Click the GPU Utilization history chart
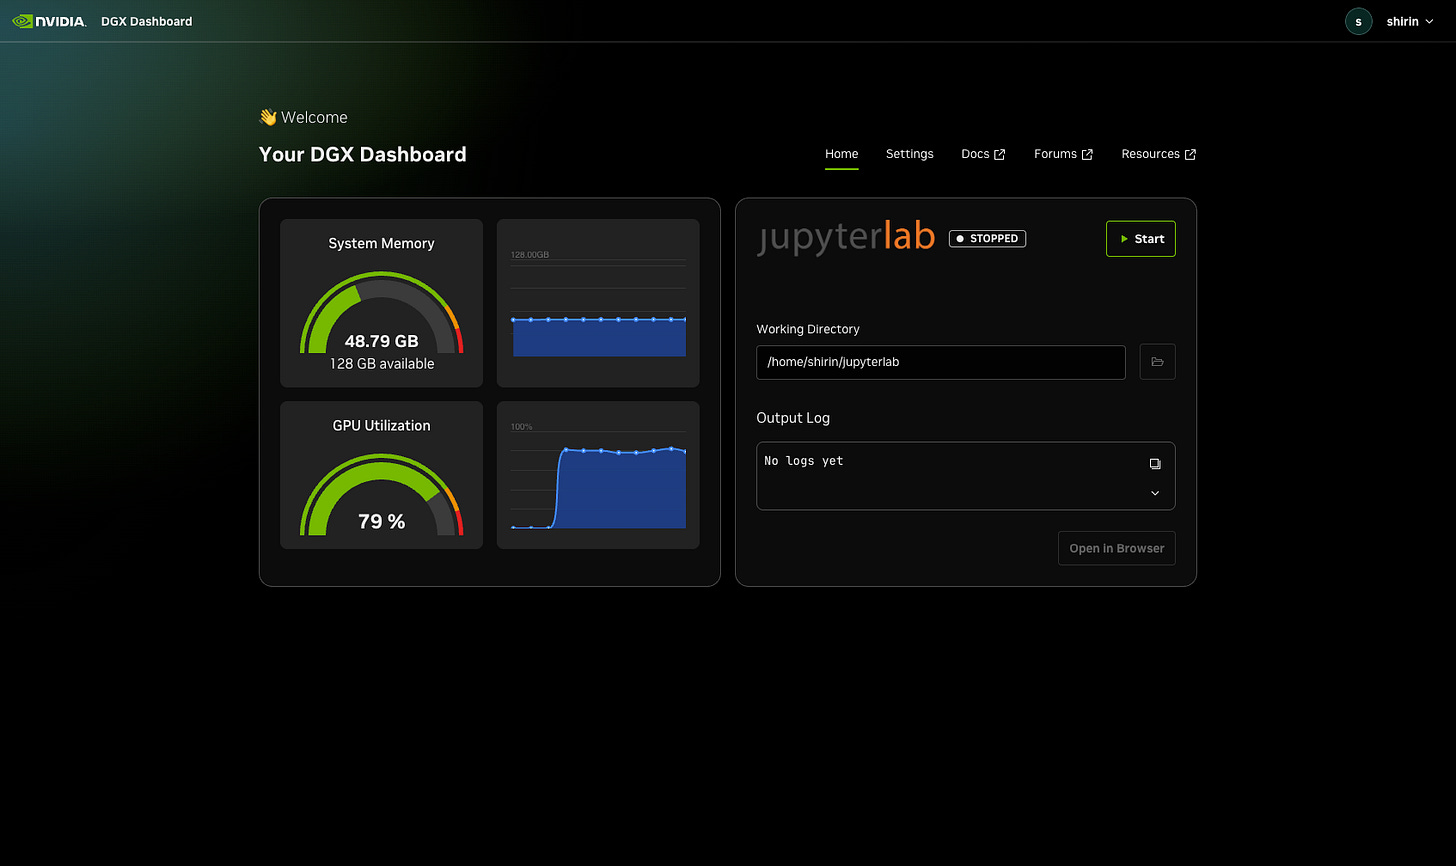 [x=598, y=475]
